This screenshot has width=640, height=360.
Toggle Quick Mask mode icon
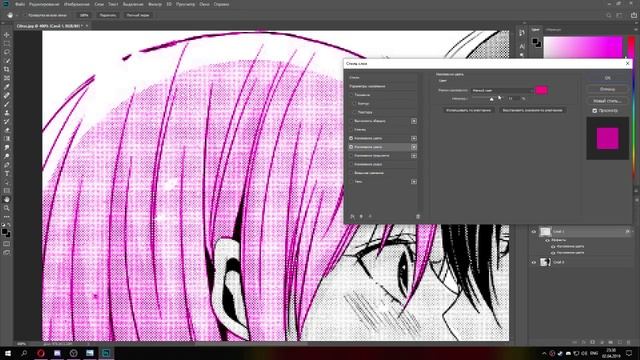(x=7, y=244)
